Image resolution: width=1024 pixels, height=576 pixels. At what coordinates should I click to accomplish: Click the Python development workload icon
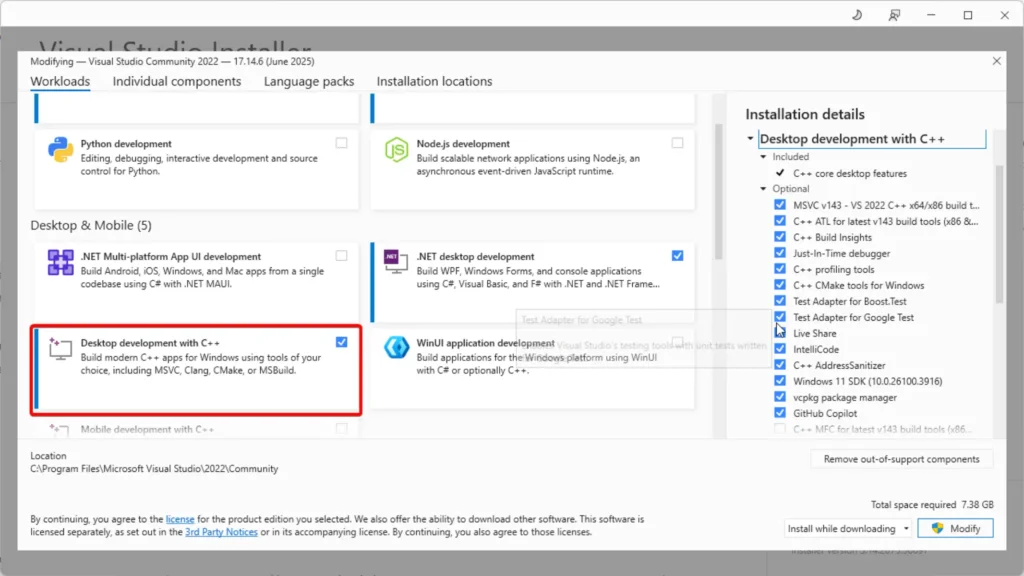pyautogui.click(x=60, y=150)
